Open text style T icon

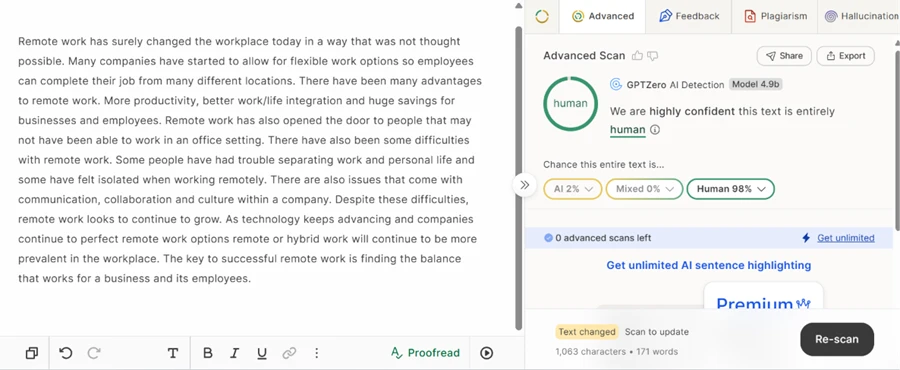[173, 353]
